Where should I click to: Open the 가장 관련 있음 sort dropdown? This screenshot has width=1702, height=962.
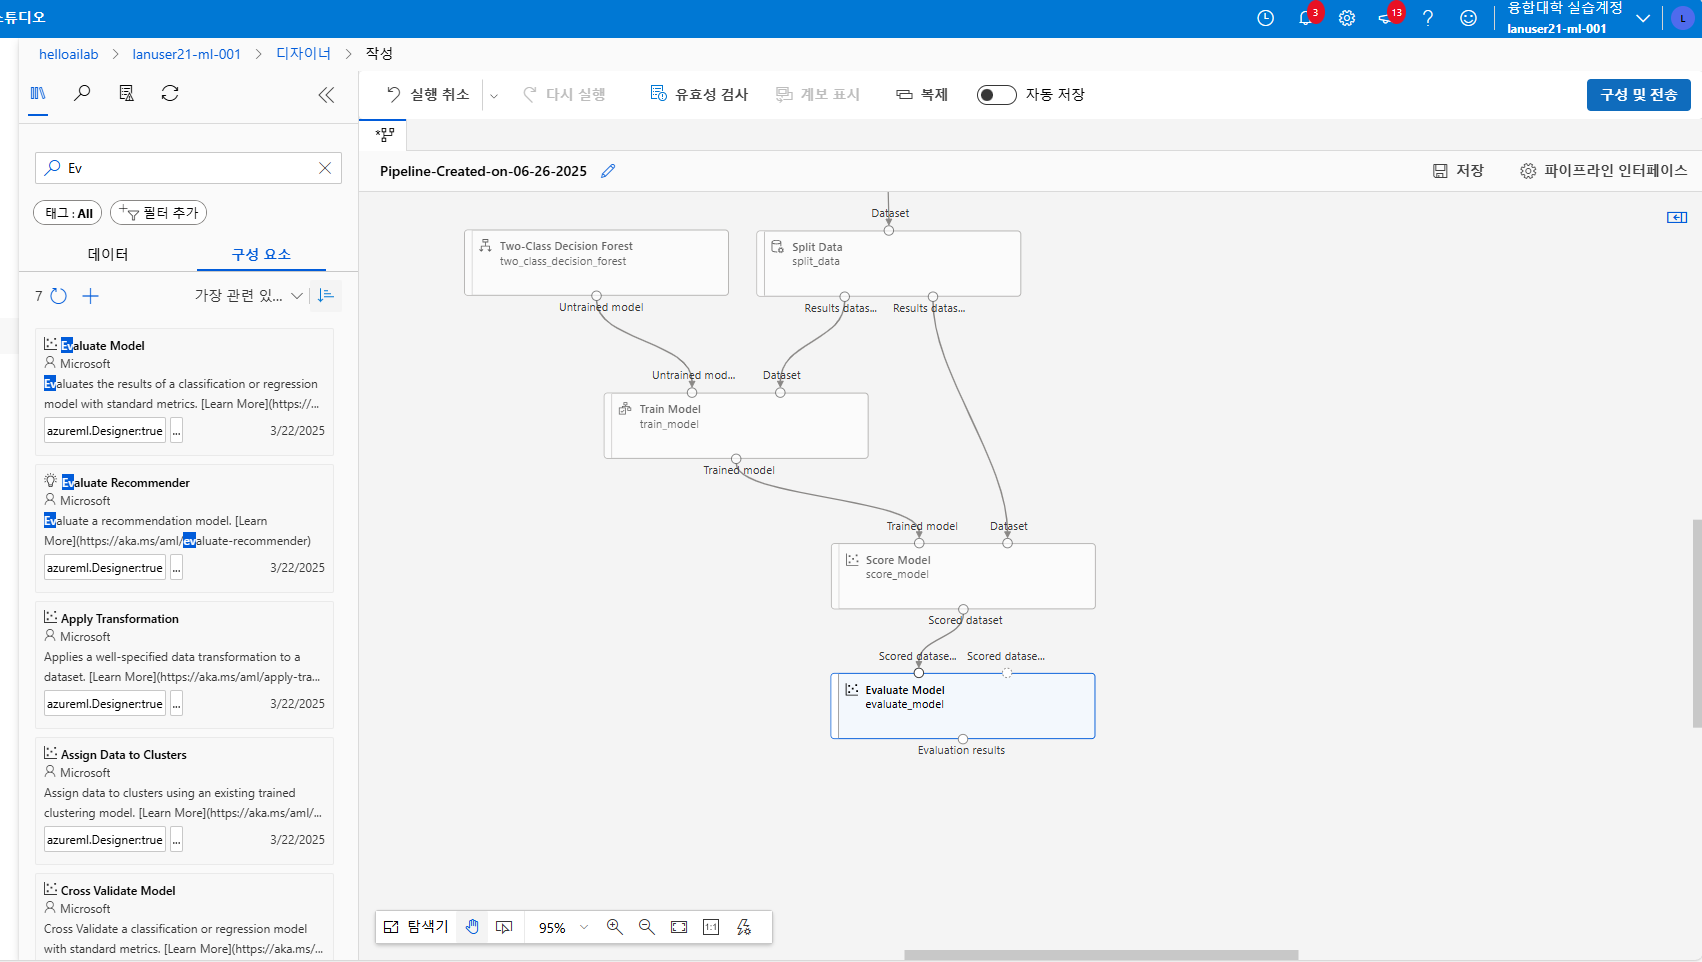coord(246,296)
